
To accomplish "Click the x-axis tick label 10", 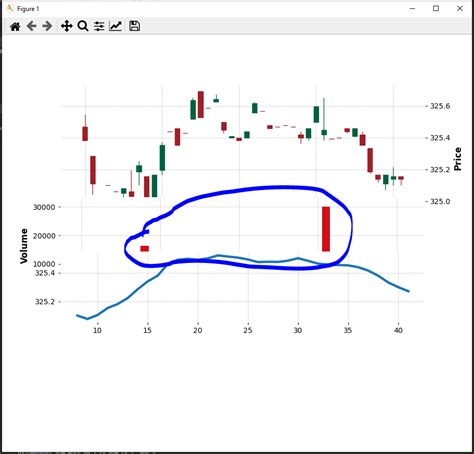I will (97, 330).
